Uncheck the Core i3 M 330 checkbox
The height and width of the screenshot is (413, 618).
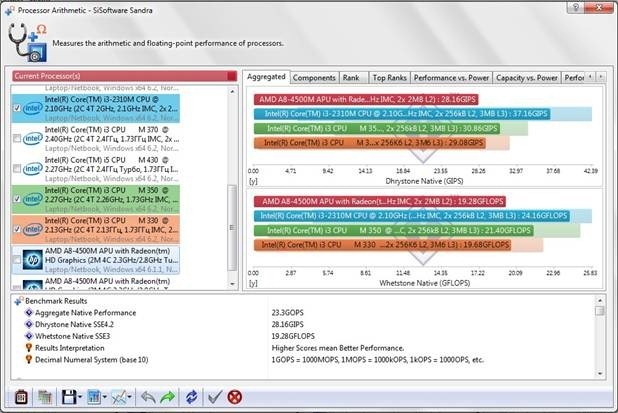click(x=17, y=229)
